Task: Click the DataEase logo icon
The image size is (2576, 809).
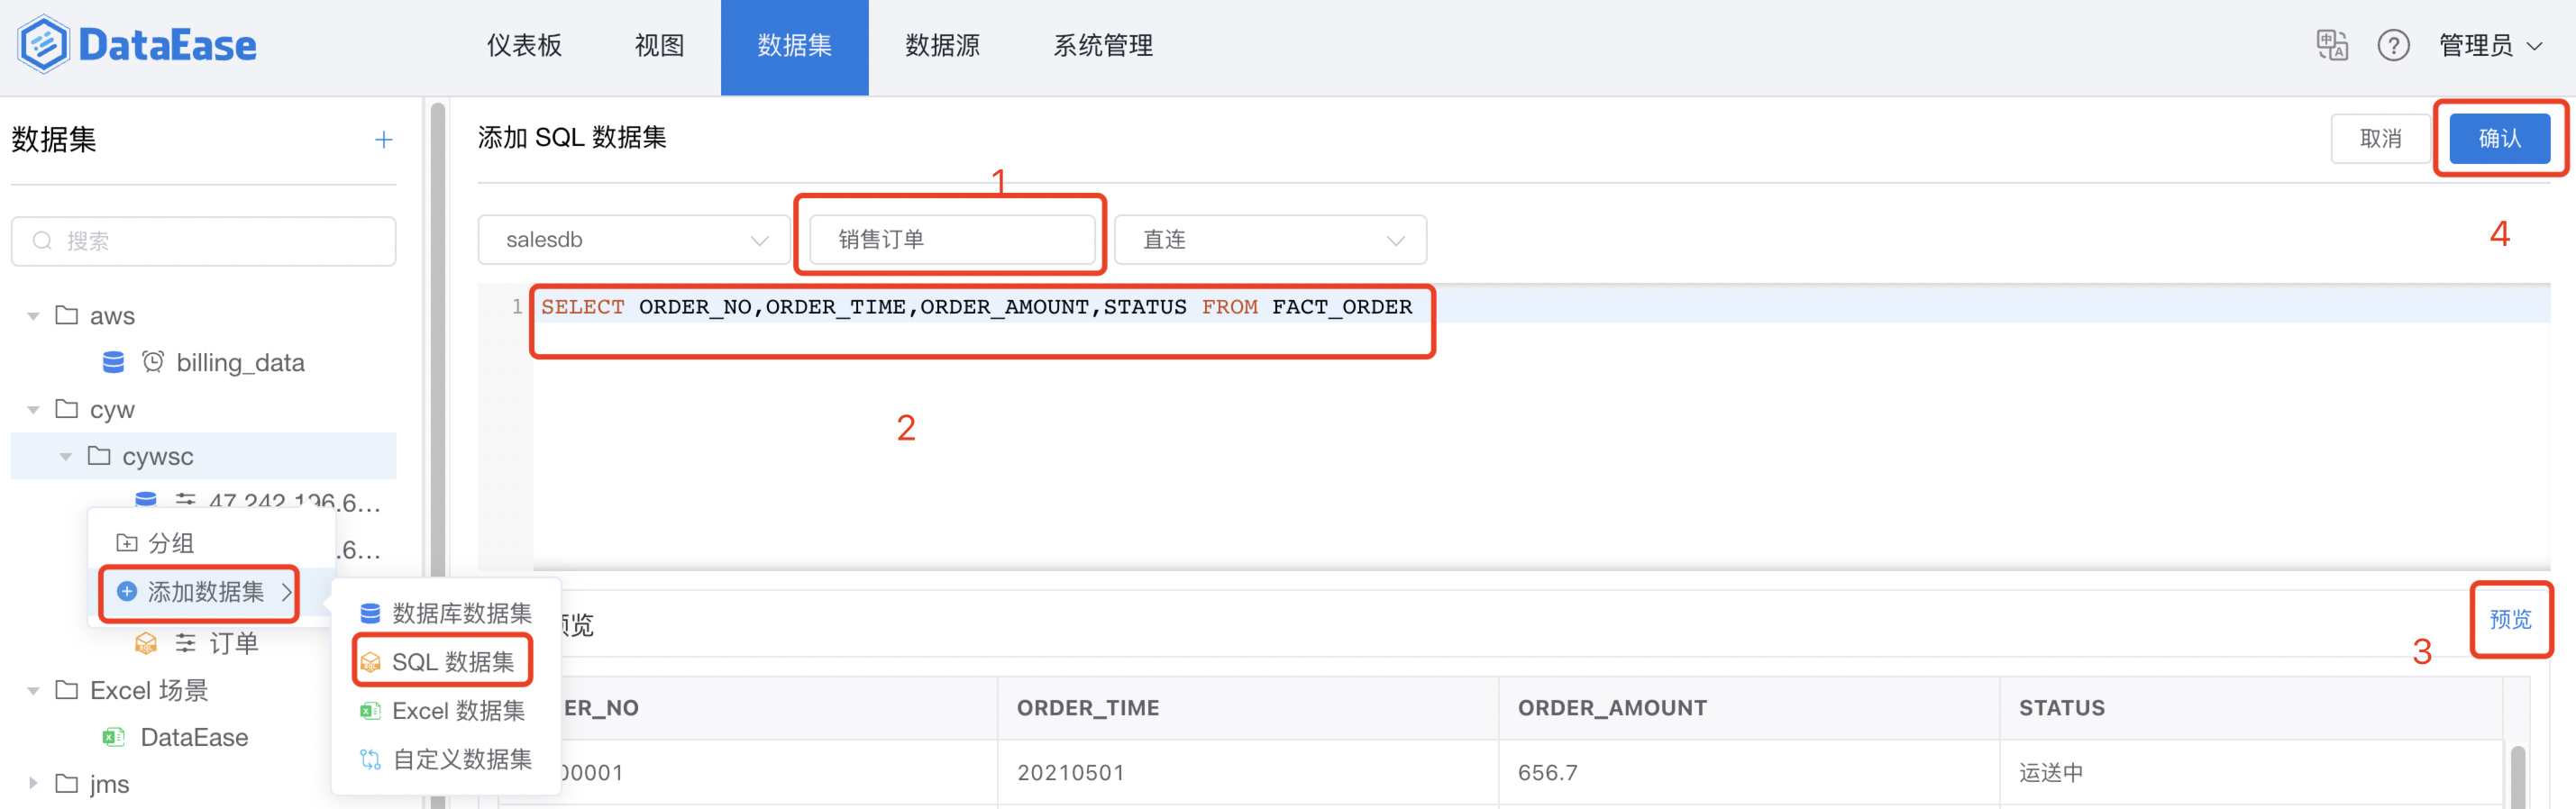Action: tap(43, 45)
